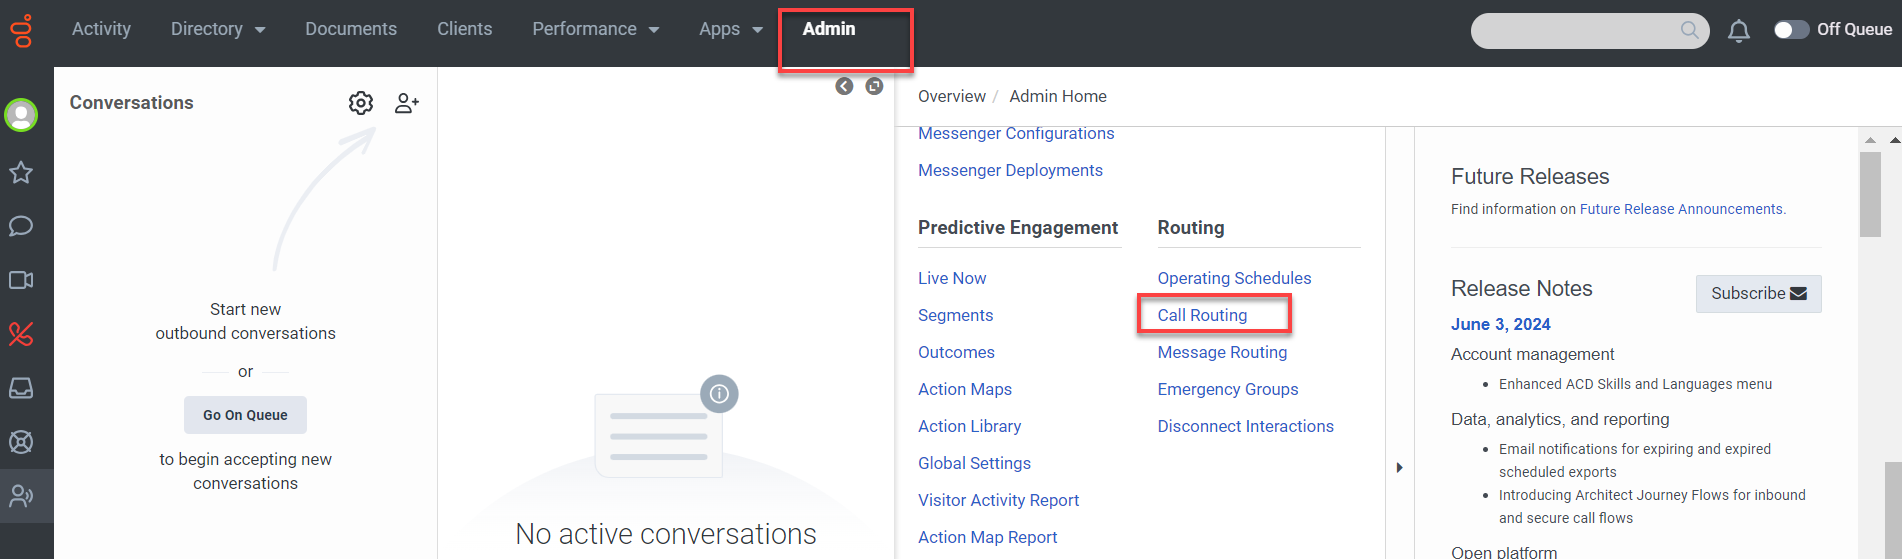Open the chat bubble sidebar icon

pyautogui.click(x=21, y=226)
